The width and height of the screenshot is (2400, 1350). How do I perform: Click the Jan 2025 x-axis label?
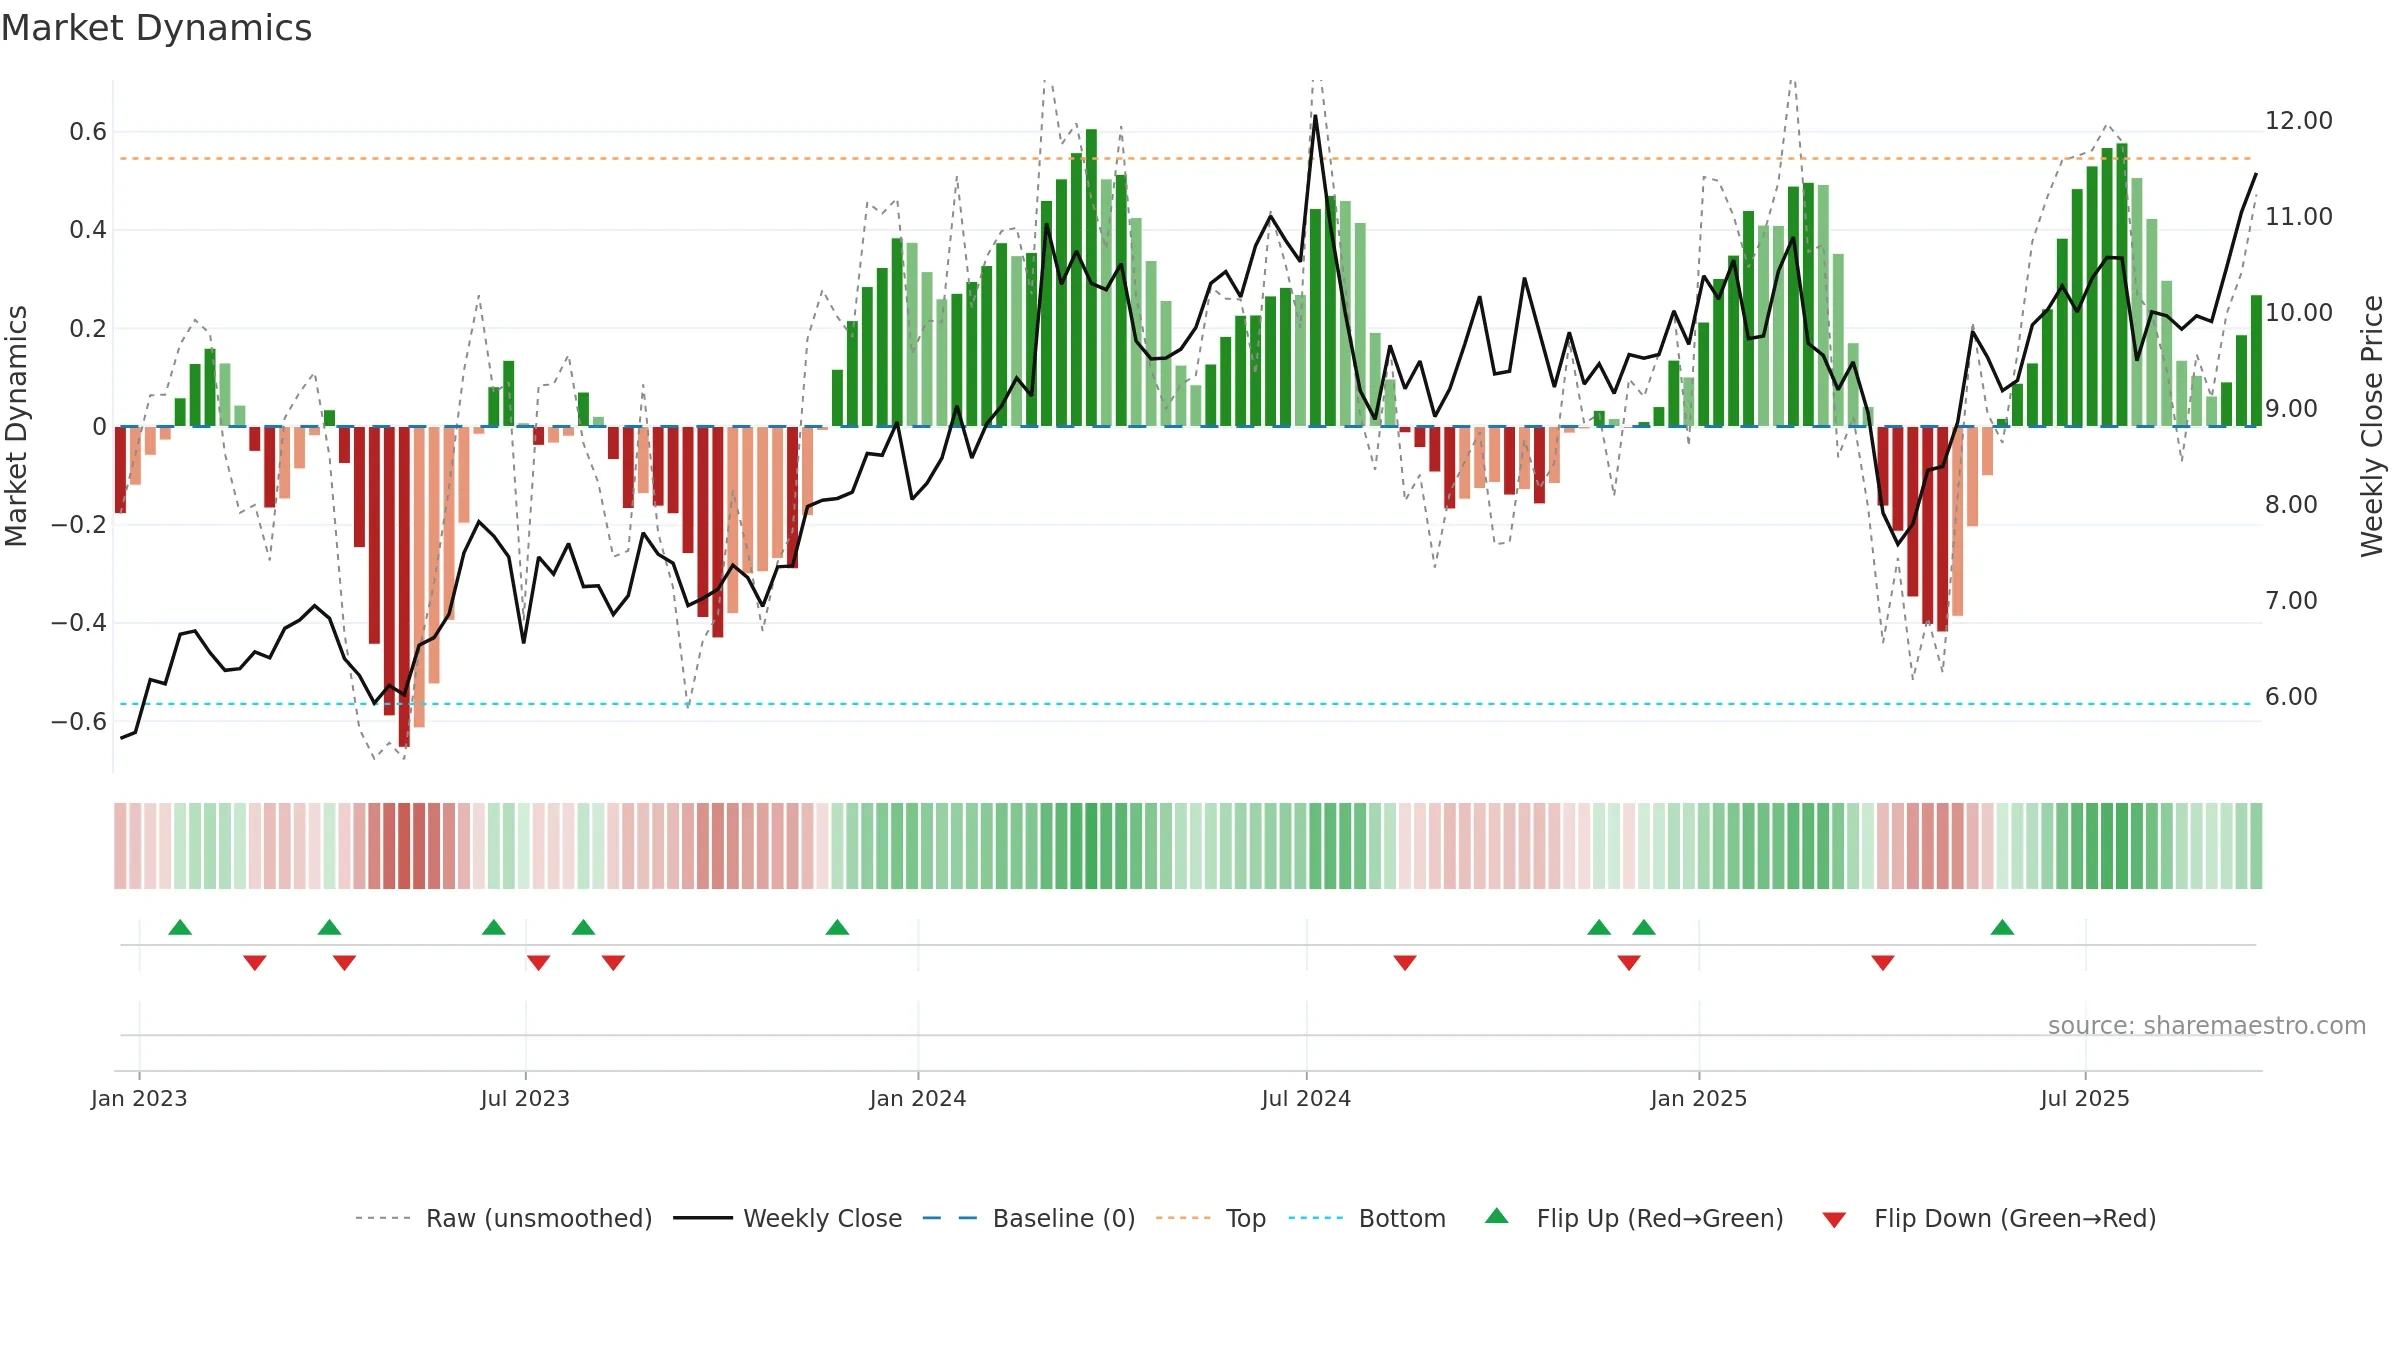coord(1699,1098)
